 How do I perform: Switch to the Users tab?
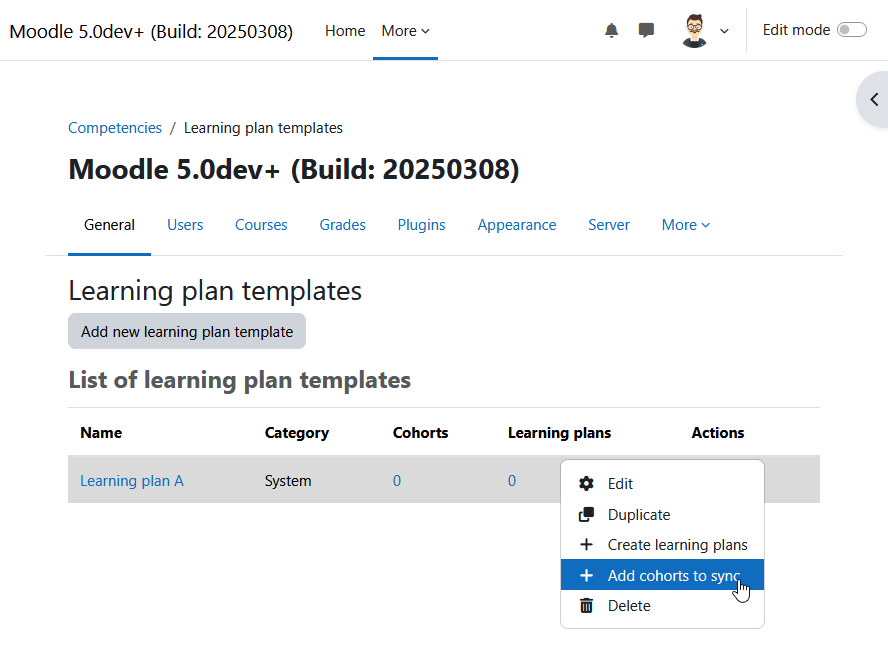pyautogui.click(x=185, y=225)
